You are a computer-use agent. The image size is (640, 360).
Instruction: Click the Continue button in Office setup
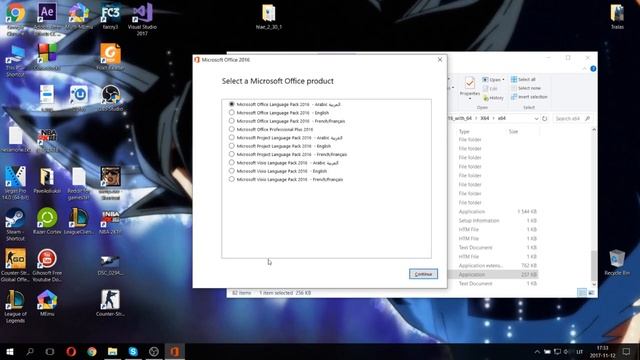[x=423, y=274]
